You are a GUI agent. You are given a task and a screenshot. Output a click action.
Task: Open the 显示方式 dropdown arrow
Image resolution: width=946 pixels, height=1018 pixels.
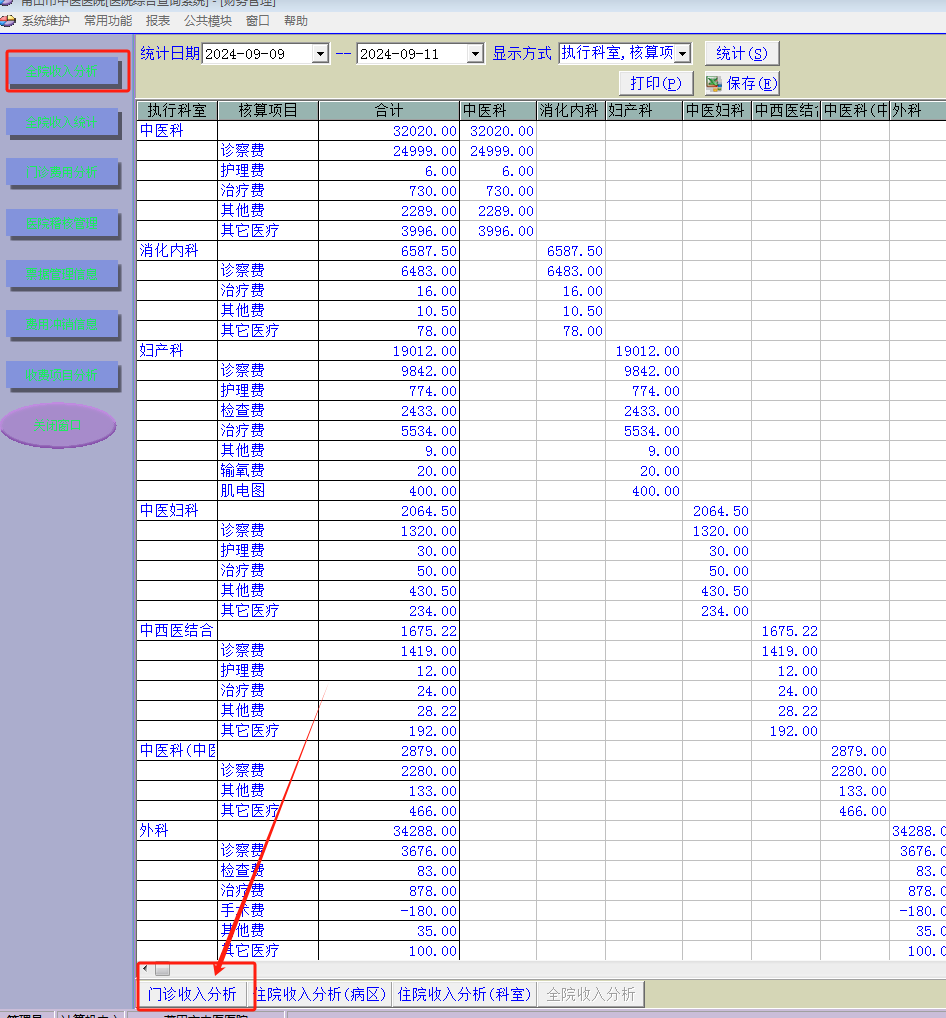click(x=683, y=53)
